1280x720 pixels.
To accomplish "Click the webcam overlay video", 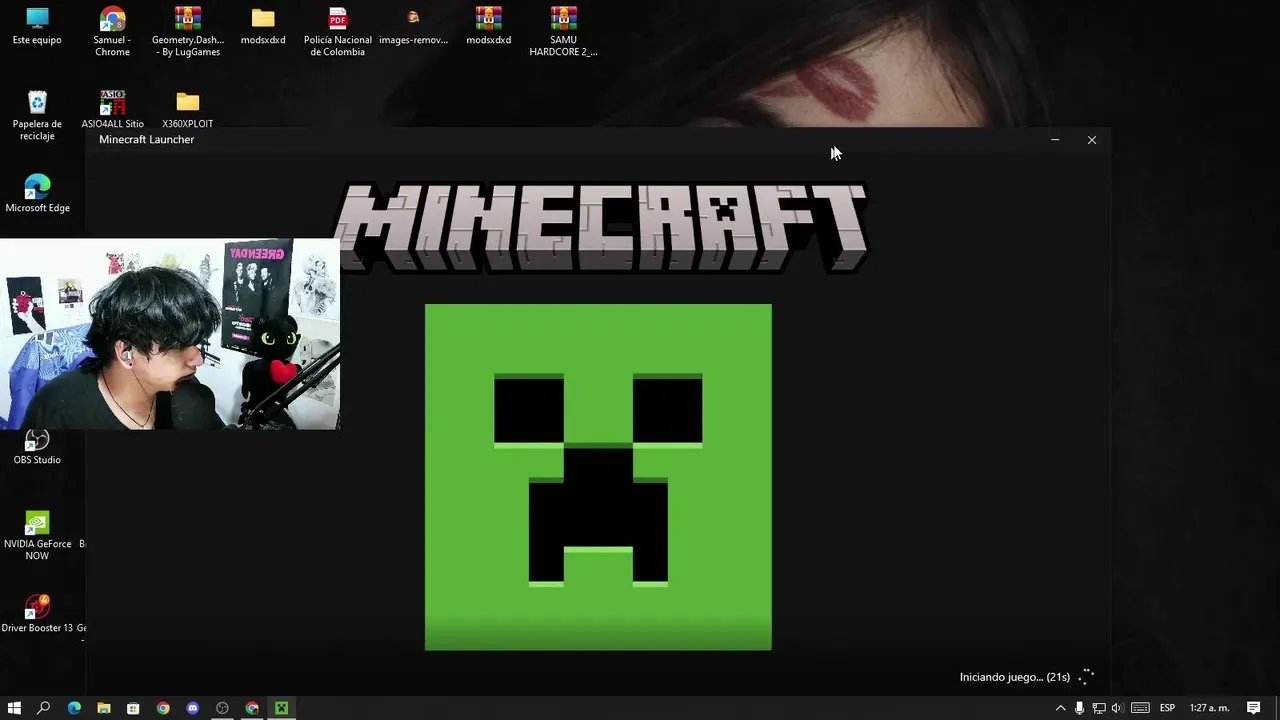I will (170, 334).
